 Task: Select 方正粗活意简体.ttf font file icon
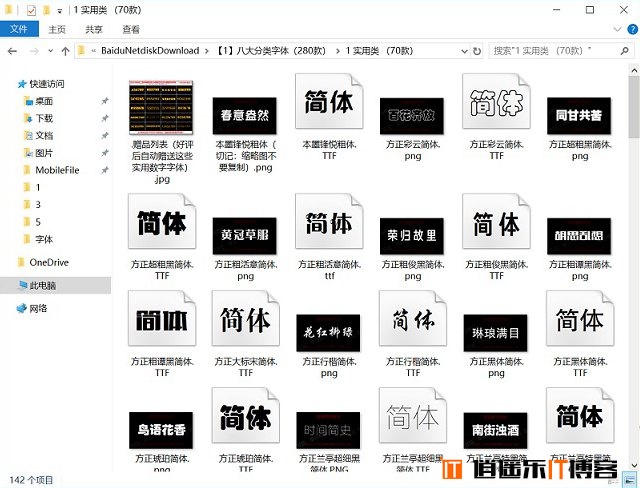(329, 221)
